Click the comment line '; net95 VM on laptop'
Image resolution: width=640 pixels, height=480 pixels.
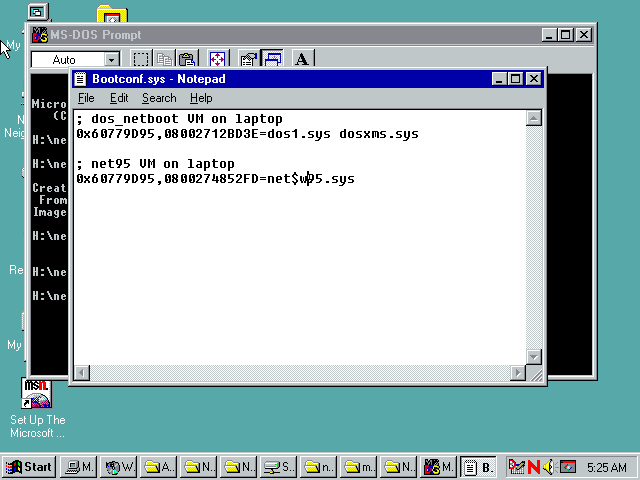coord(156,164)
